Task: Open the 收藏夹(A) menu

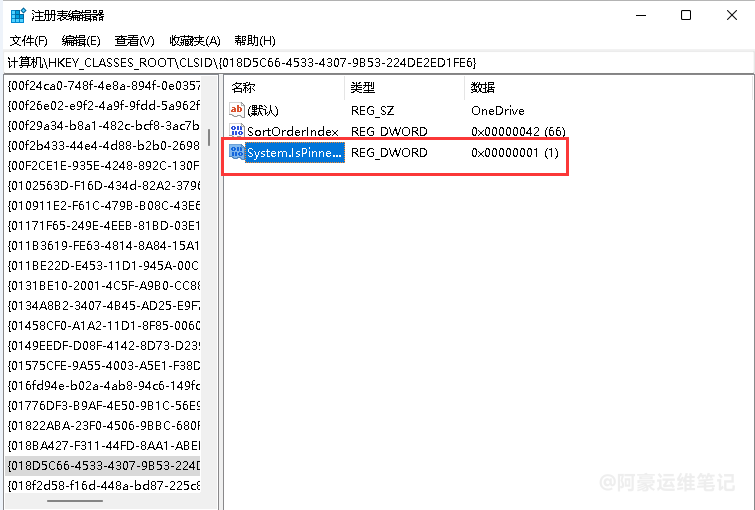Action: coord(194,41)
